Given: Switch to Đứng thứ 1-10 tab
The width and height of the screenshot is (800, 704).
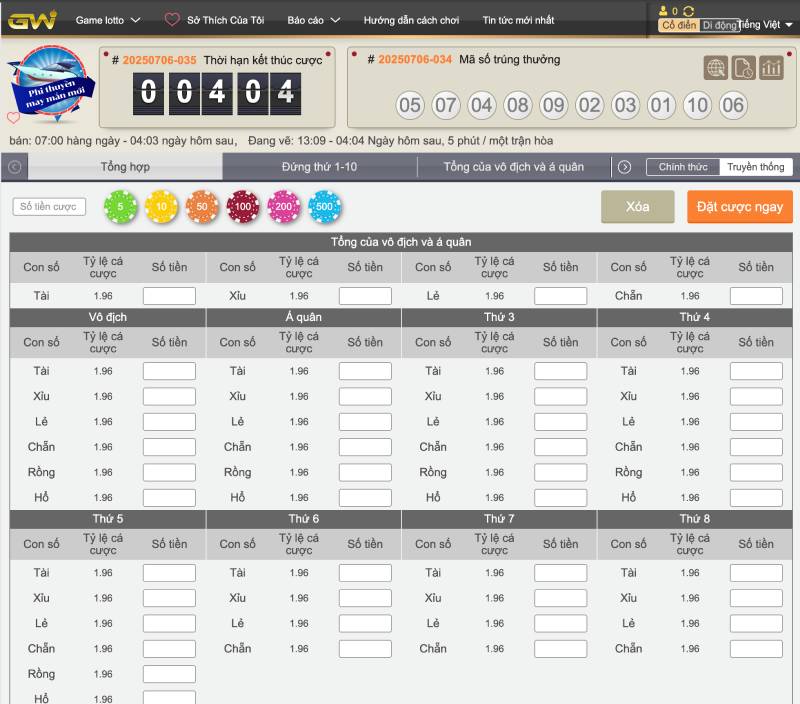Looking at the screenshot, I should 319,167.
